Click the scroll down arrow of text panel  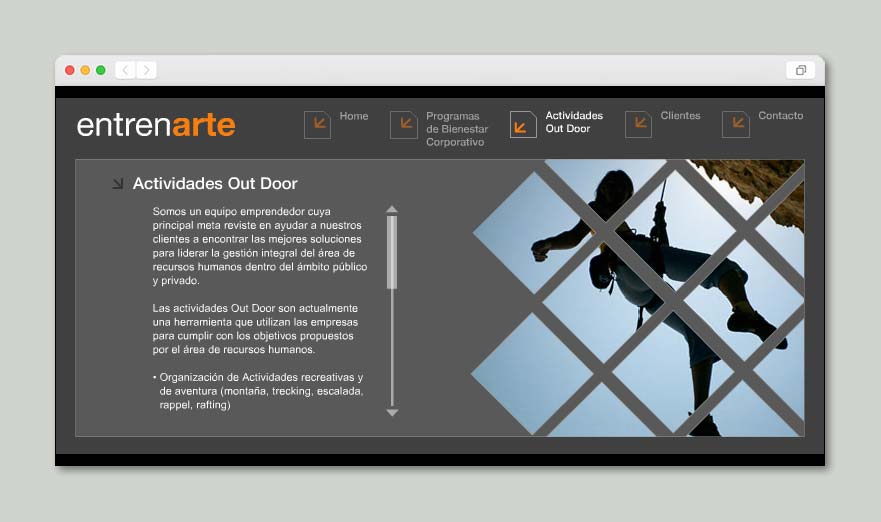[x=392, y=412]
